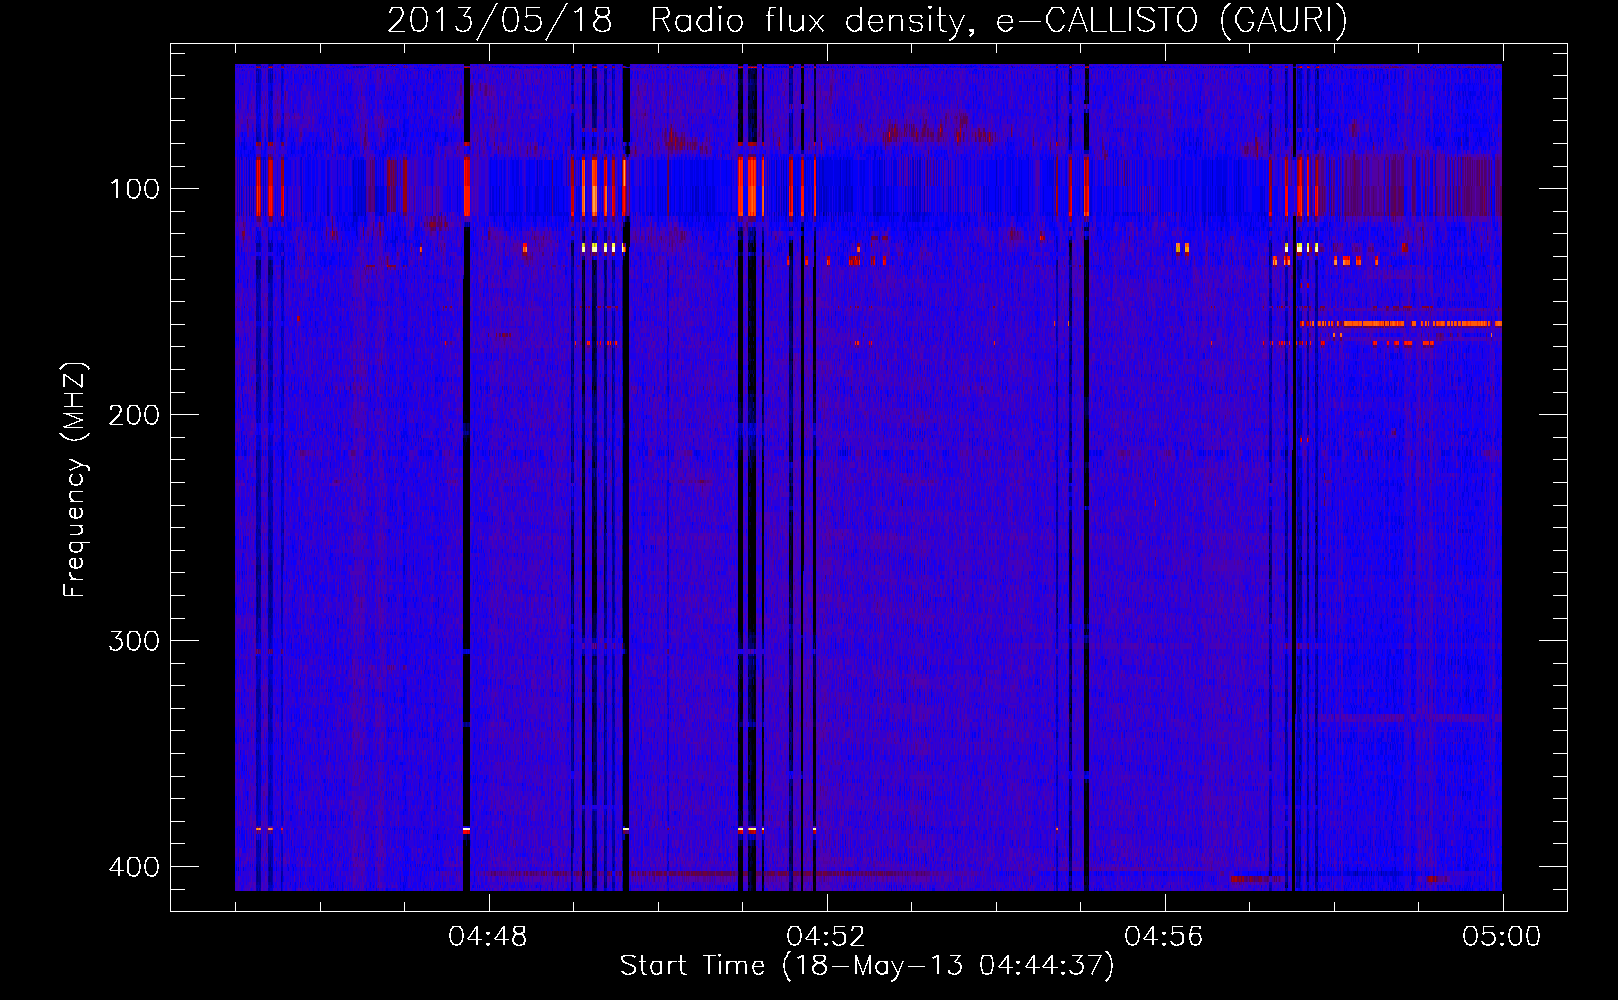Click the 300 MHz frequency tick label
This screenshot has width=1618, height=1000.
[134, 641]
